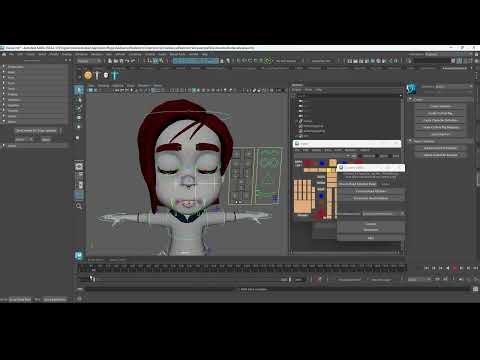Viewport: 480px width, 360px height.
Task: Create a new scene from status line
Action: 110,61
